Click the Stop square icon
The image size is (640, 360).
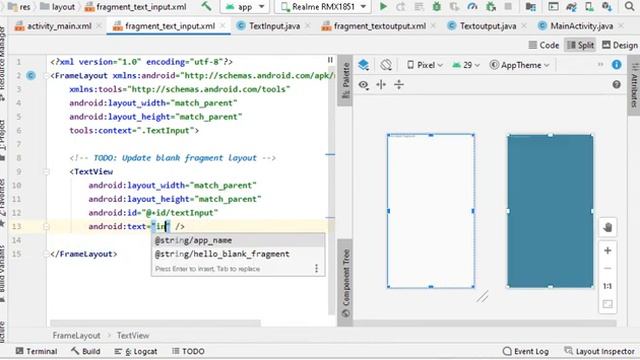508,7
